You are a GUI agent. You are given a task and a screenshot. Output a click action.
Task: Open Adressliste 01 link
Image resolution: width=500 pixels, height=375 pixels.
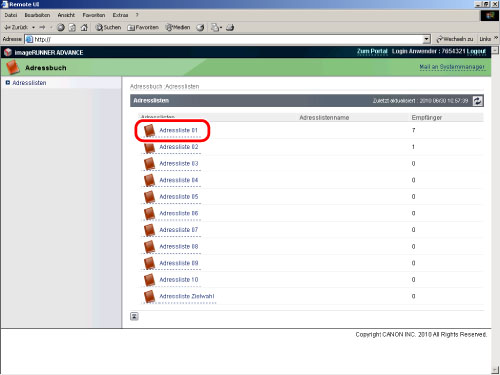[x=178, y=130]
